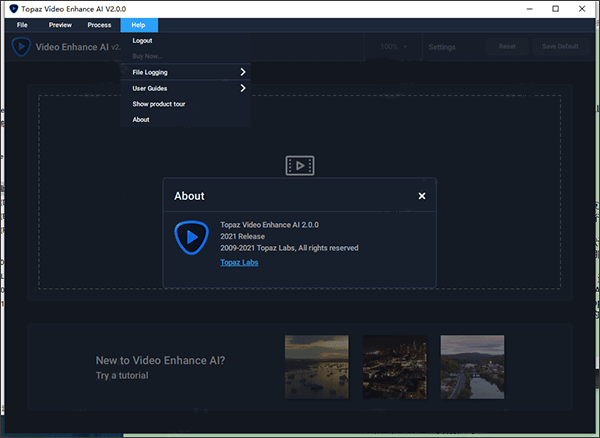Screen dimensions: 600x438
Task: Click the New to Video Enhance AI? heading
Action: pyautogui.click(x=160, y=360)
